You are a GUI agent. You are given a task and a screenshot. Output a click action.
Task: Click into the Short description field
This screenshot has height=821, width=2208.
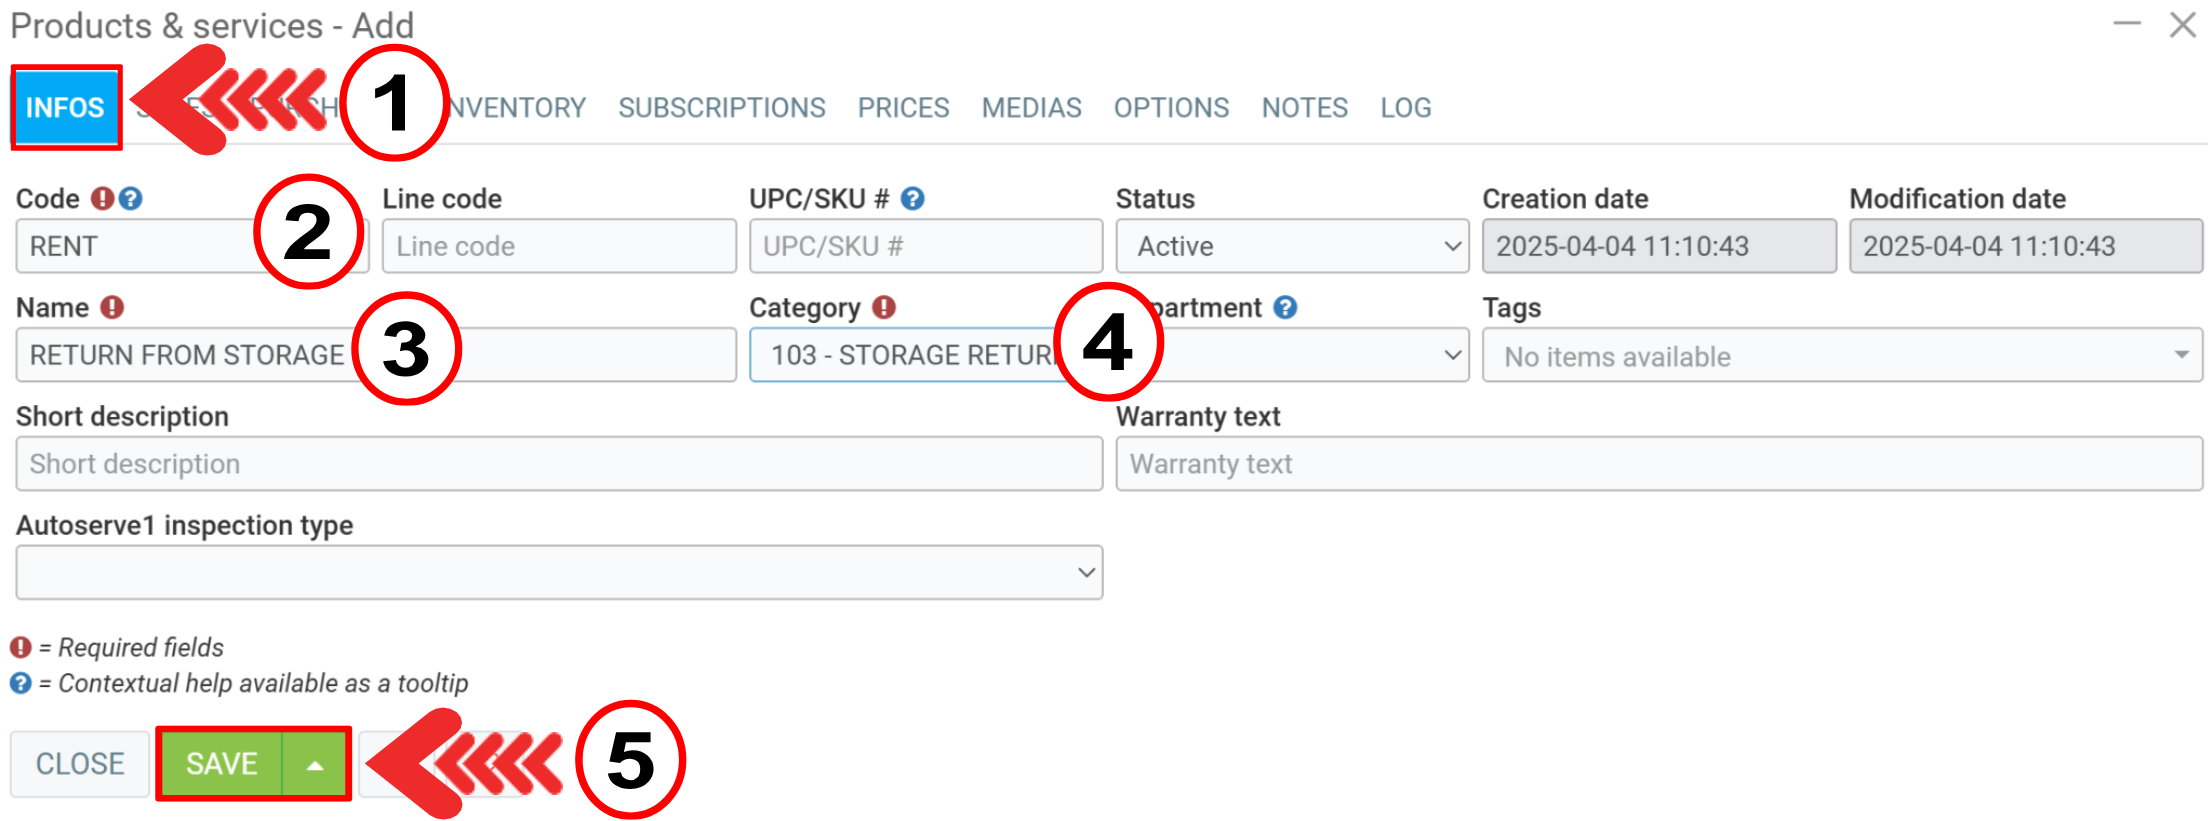click(x=558, y=464)
